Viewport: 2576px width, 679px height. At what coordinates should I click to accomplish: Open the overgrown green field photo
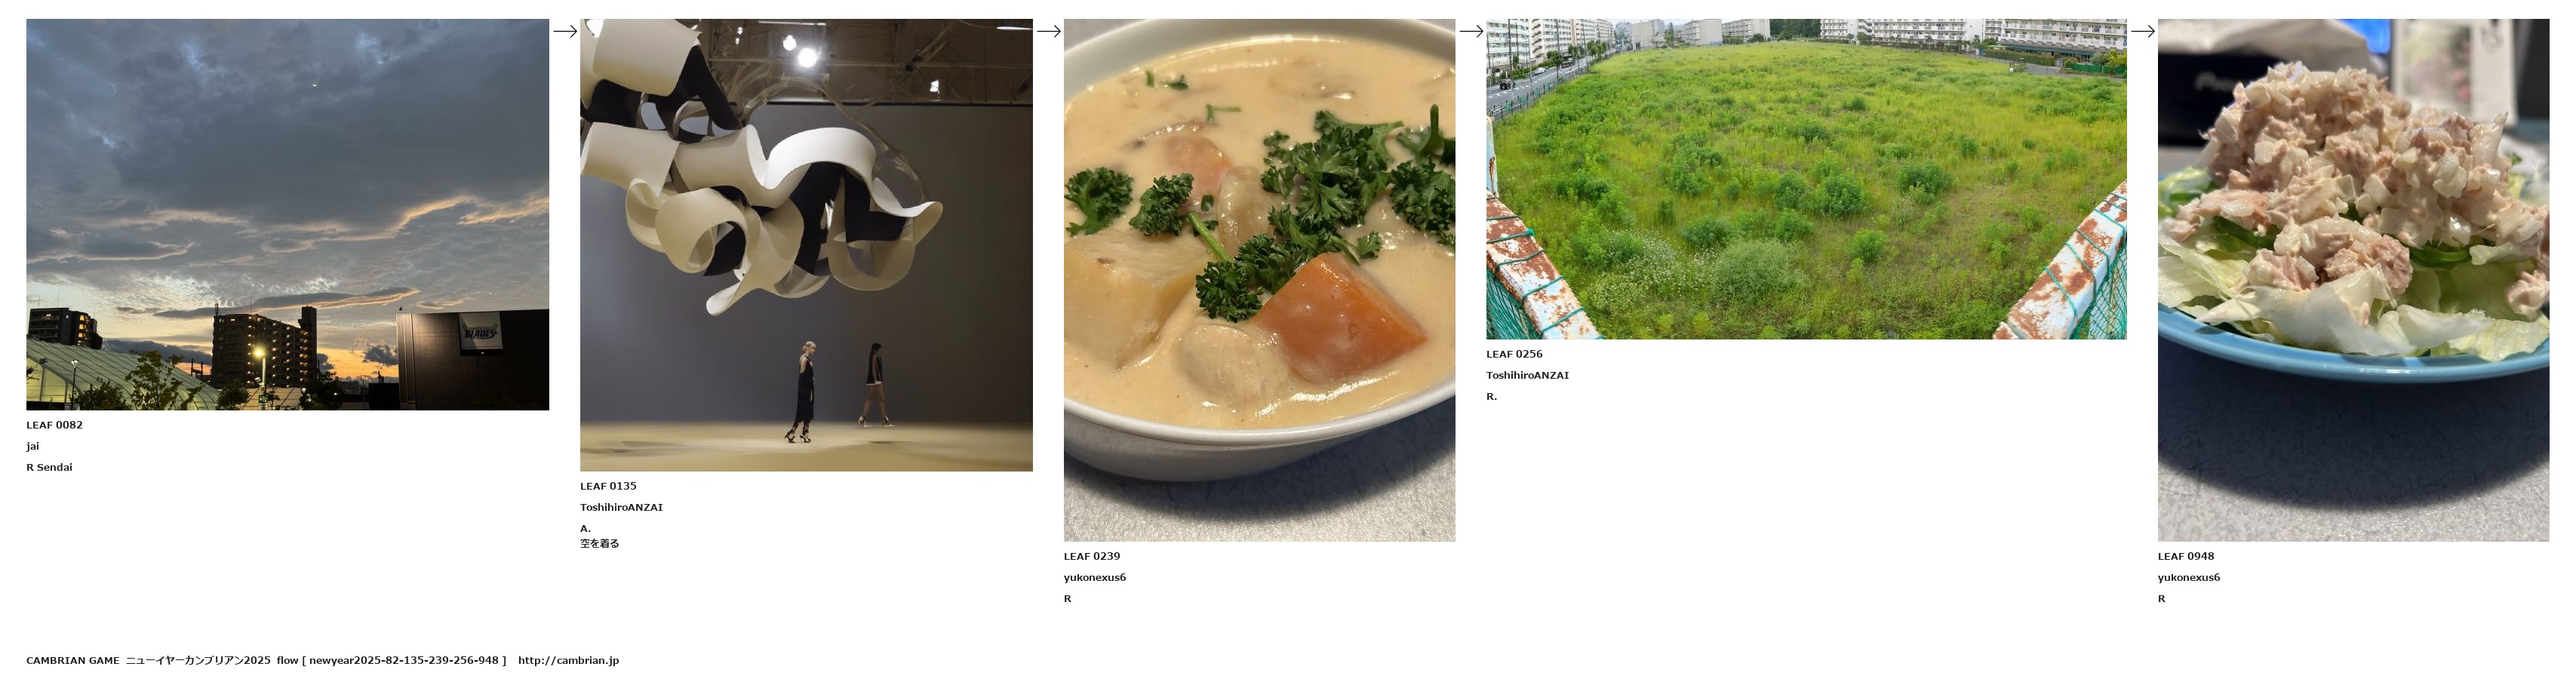(1806, 179)
